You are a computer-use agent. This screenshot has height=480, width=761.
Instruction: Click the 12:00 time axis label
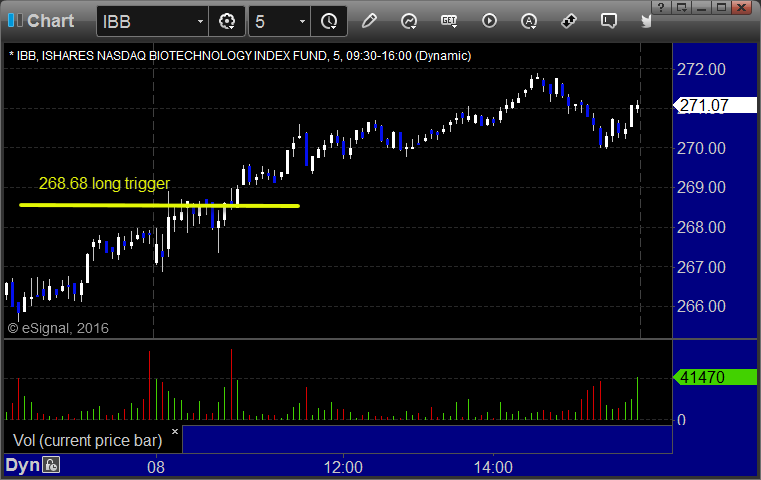(x=343, y=467)
